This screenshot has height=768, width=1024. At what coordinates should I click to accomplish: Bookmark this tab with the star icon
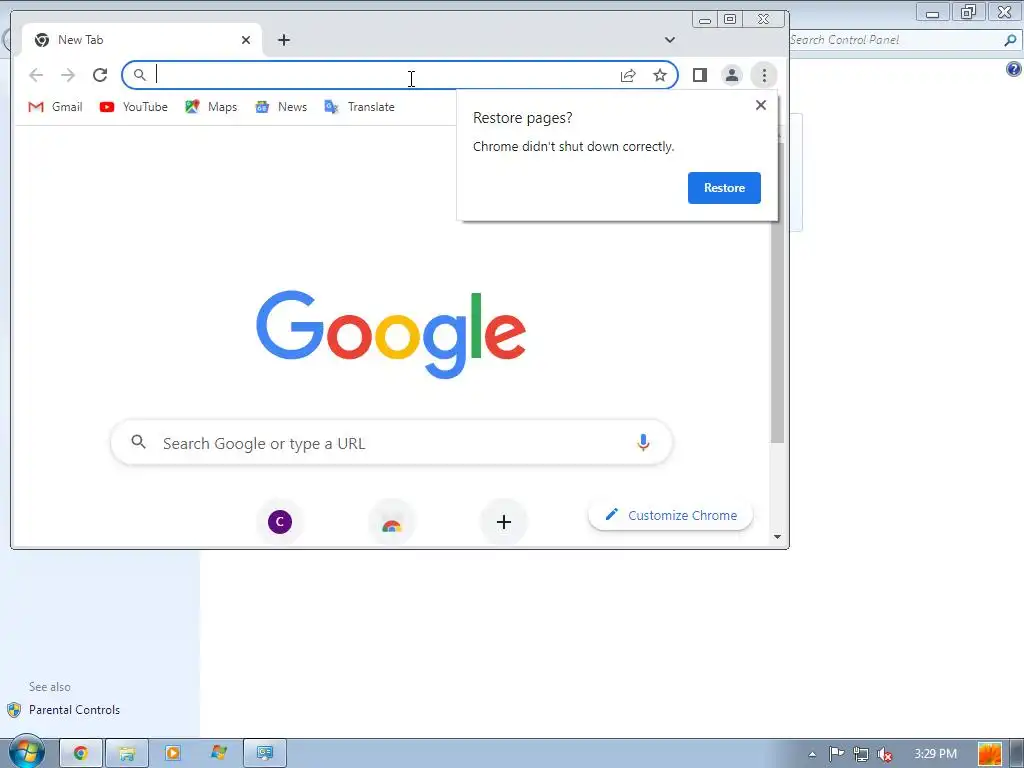point(660,75)
